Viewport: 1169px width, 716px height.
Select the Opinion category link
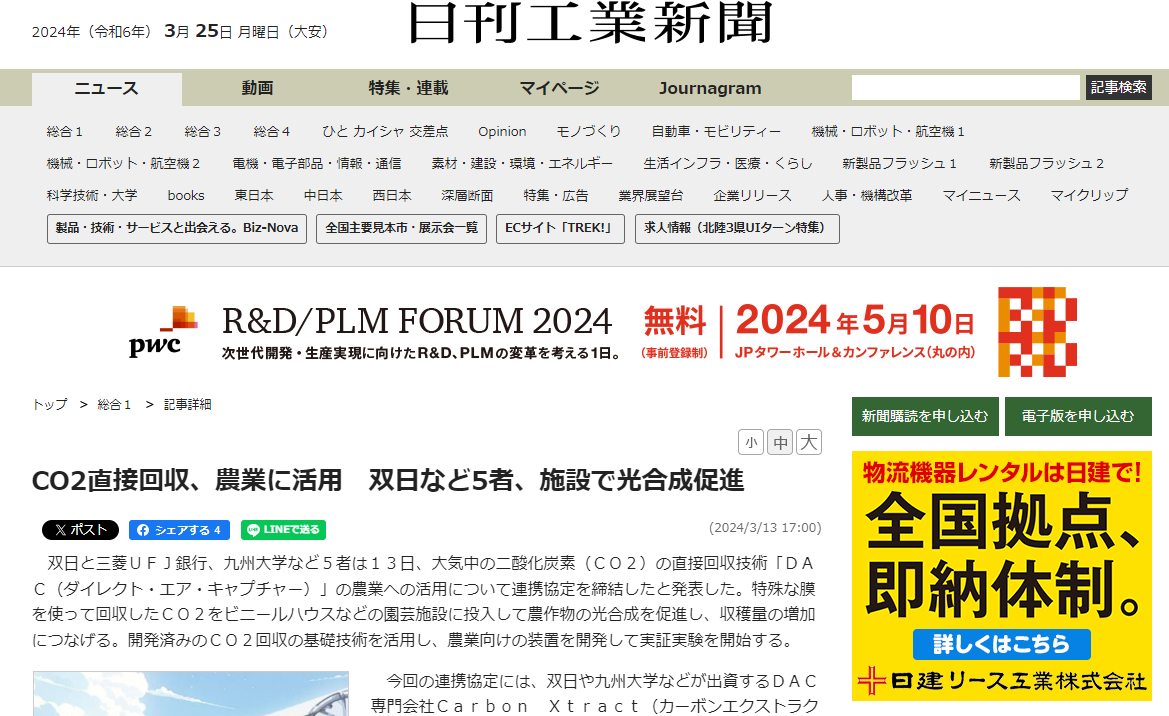[x=502, y=131]
